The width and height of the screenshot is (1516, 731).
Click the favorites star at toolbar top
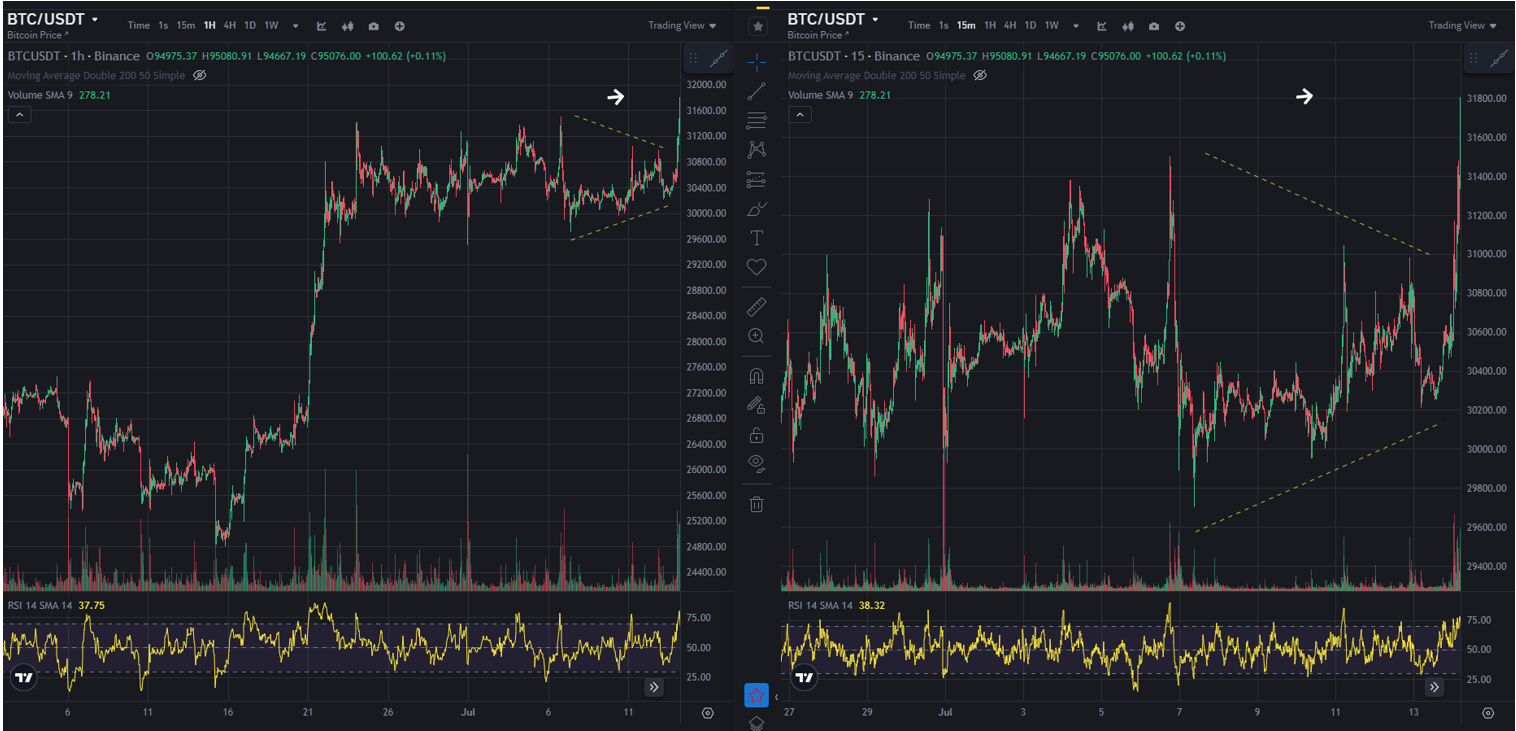758,26
